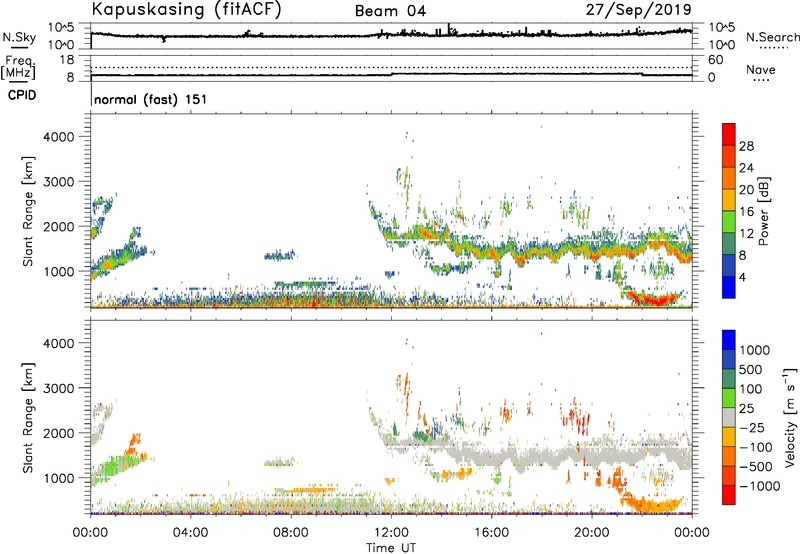The height and width of the screenshot is (554, 800).
Task: Click the red strong echo patch near 22:00 in power panel
Action: point(655,298)
